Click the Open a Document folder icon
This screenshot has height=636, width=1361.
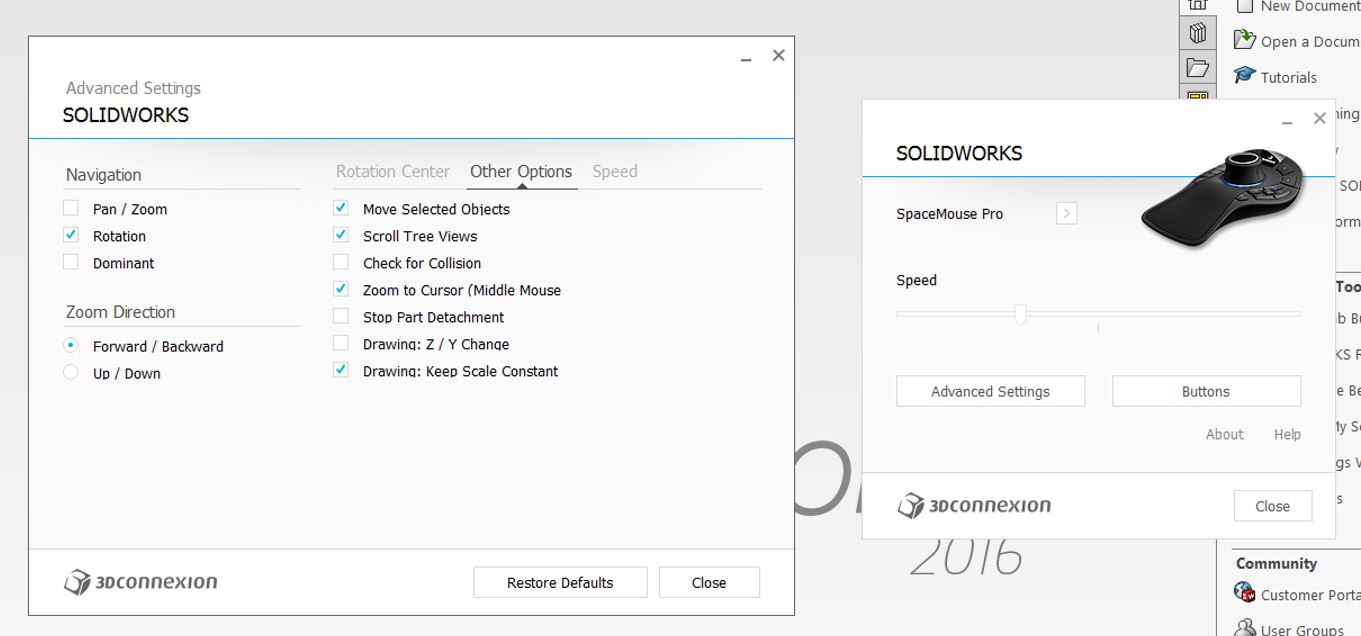tap(1244, 40)
